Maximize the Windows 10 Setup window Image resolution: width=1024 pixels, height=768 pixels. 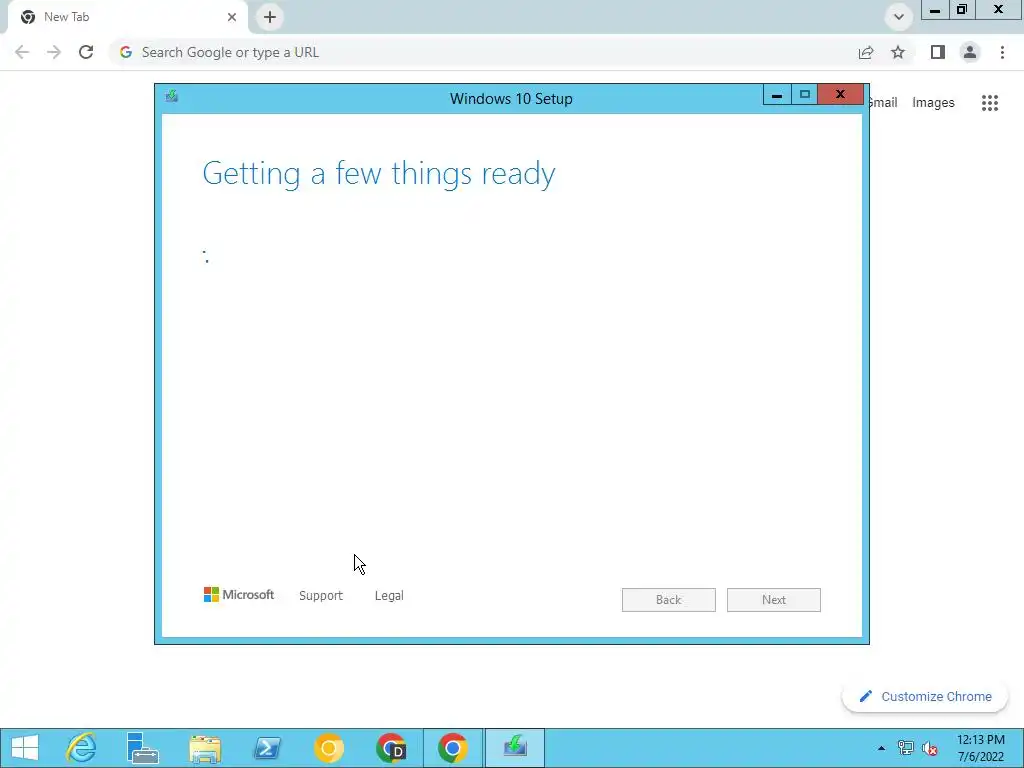pos(805,95)
